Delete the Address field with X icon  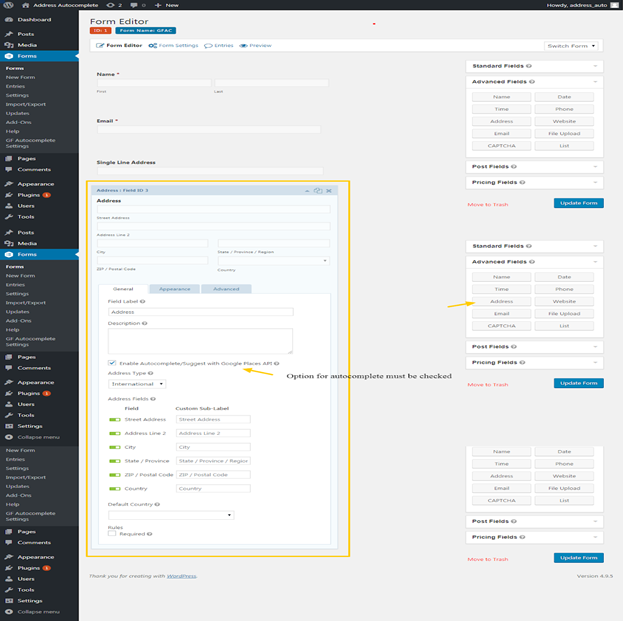pos(329,190)
